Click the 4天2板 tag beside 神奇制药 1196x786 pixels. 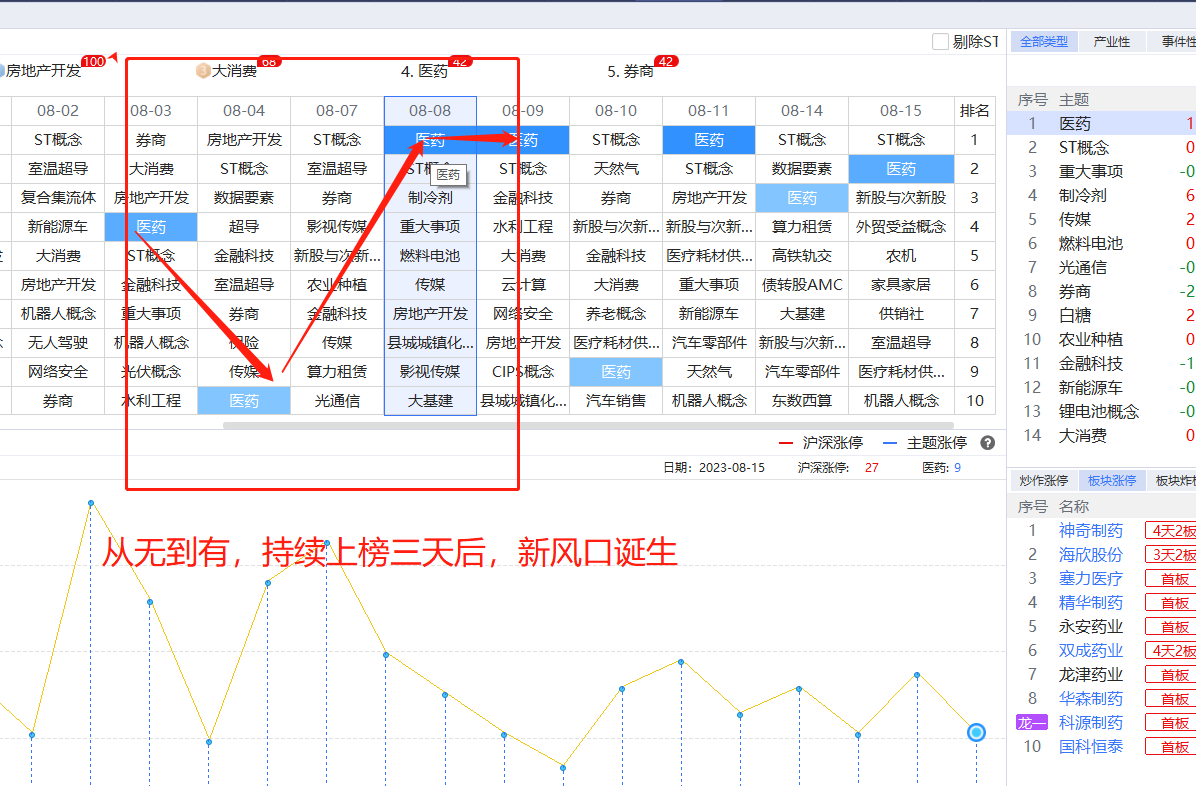(x=1171, y=531)
